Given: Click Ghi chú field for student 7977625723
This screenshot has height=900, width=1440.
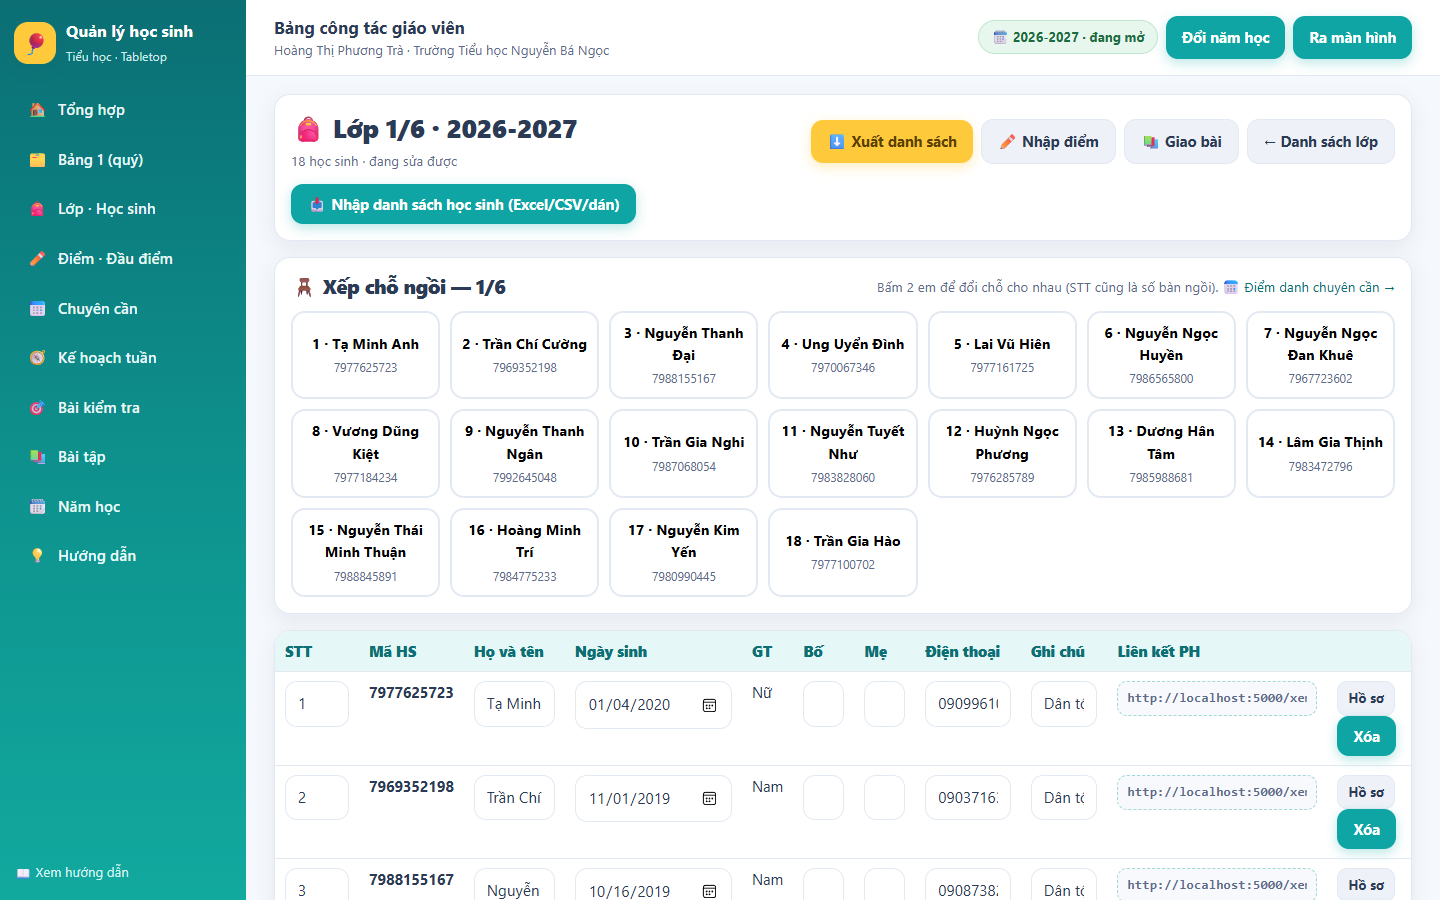Looking at the screenshot, I should 1064,704.
